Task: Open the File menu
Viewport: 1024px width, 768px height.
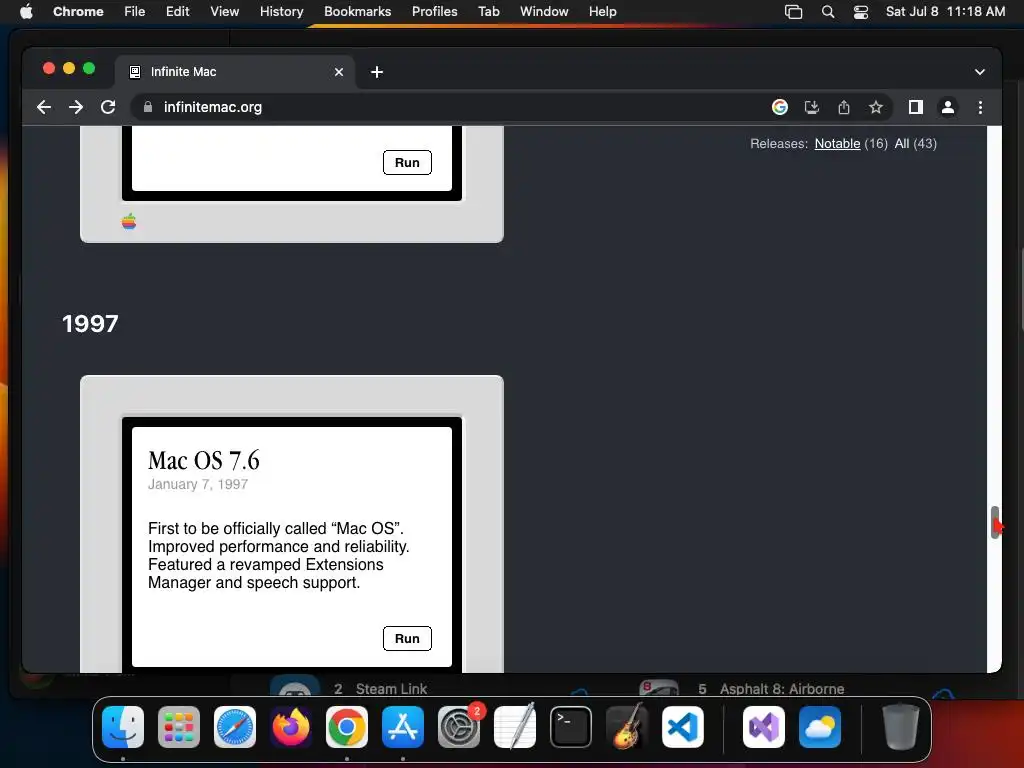Action: 135,12
